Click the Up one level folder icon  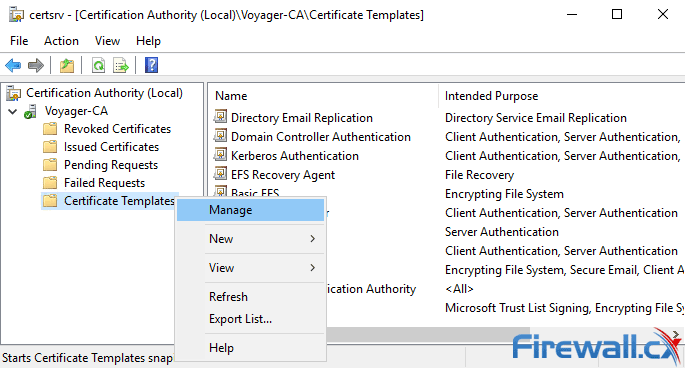pos(67,66)
